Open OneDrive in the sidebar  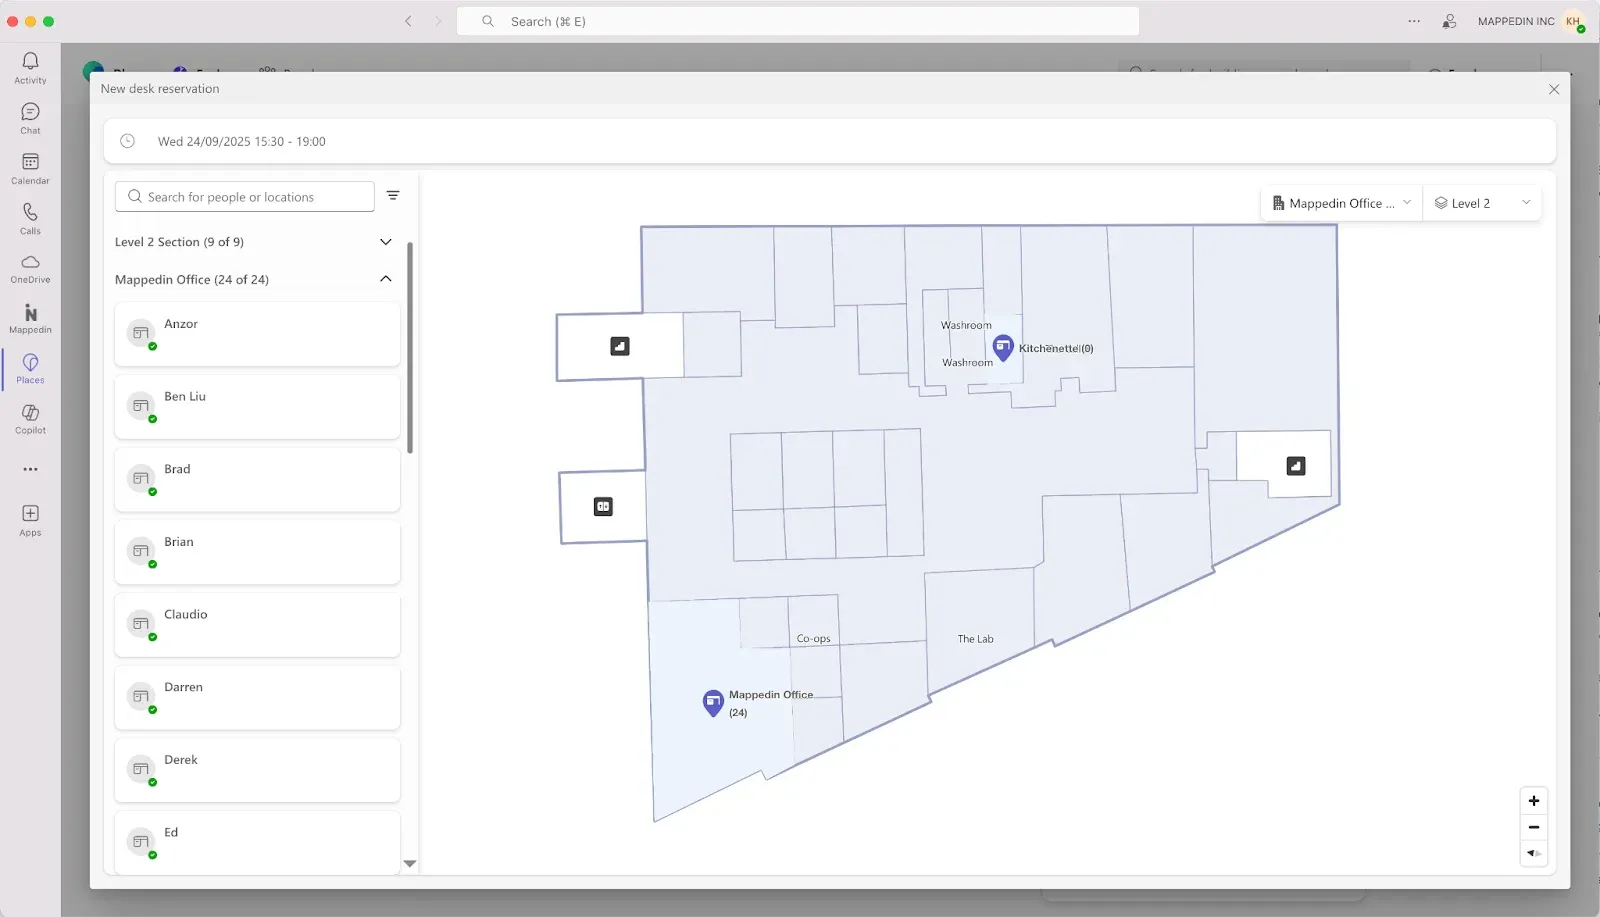pyautogui.click(x=30, y=268)
